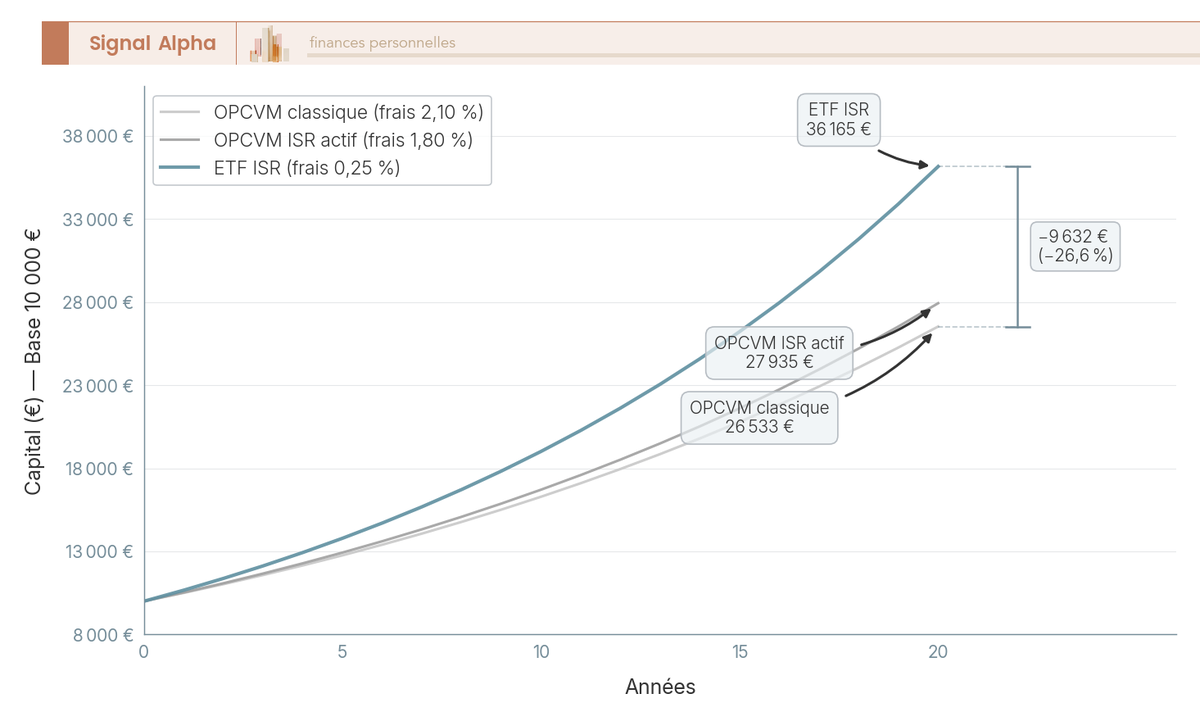1200x721 pixels.
Task: Click the x-axis tick label 20
Action: (x=938, y=652)
